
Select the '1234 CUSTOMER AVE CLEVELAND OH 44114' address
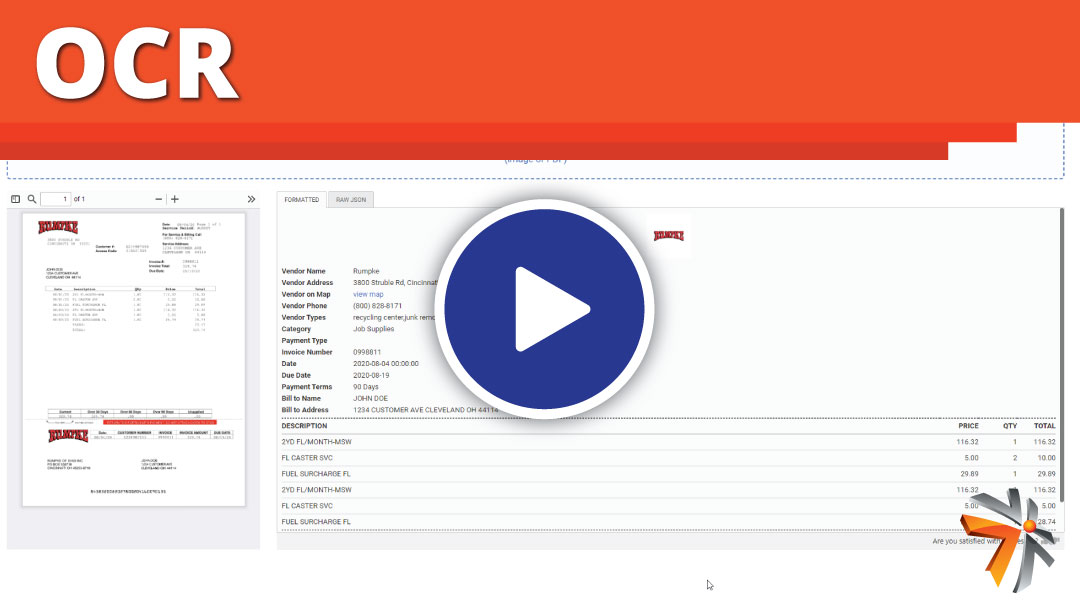pyautogui.click(x=425, y=410)
